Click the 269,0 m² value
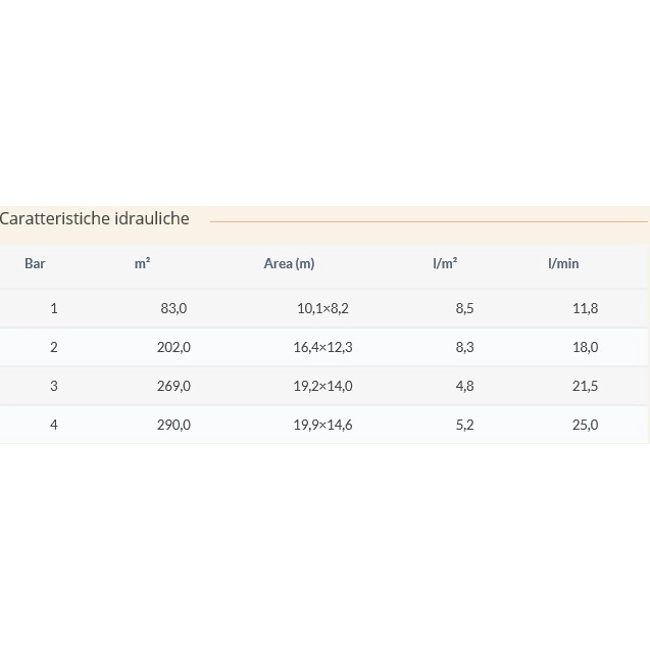 (174, 386)
